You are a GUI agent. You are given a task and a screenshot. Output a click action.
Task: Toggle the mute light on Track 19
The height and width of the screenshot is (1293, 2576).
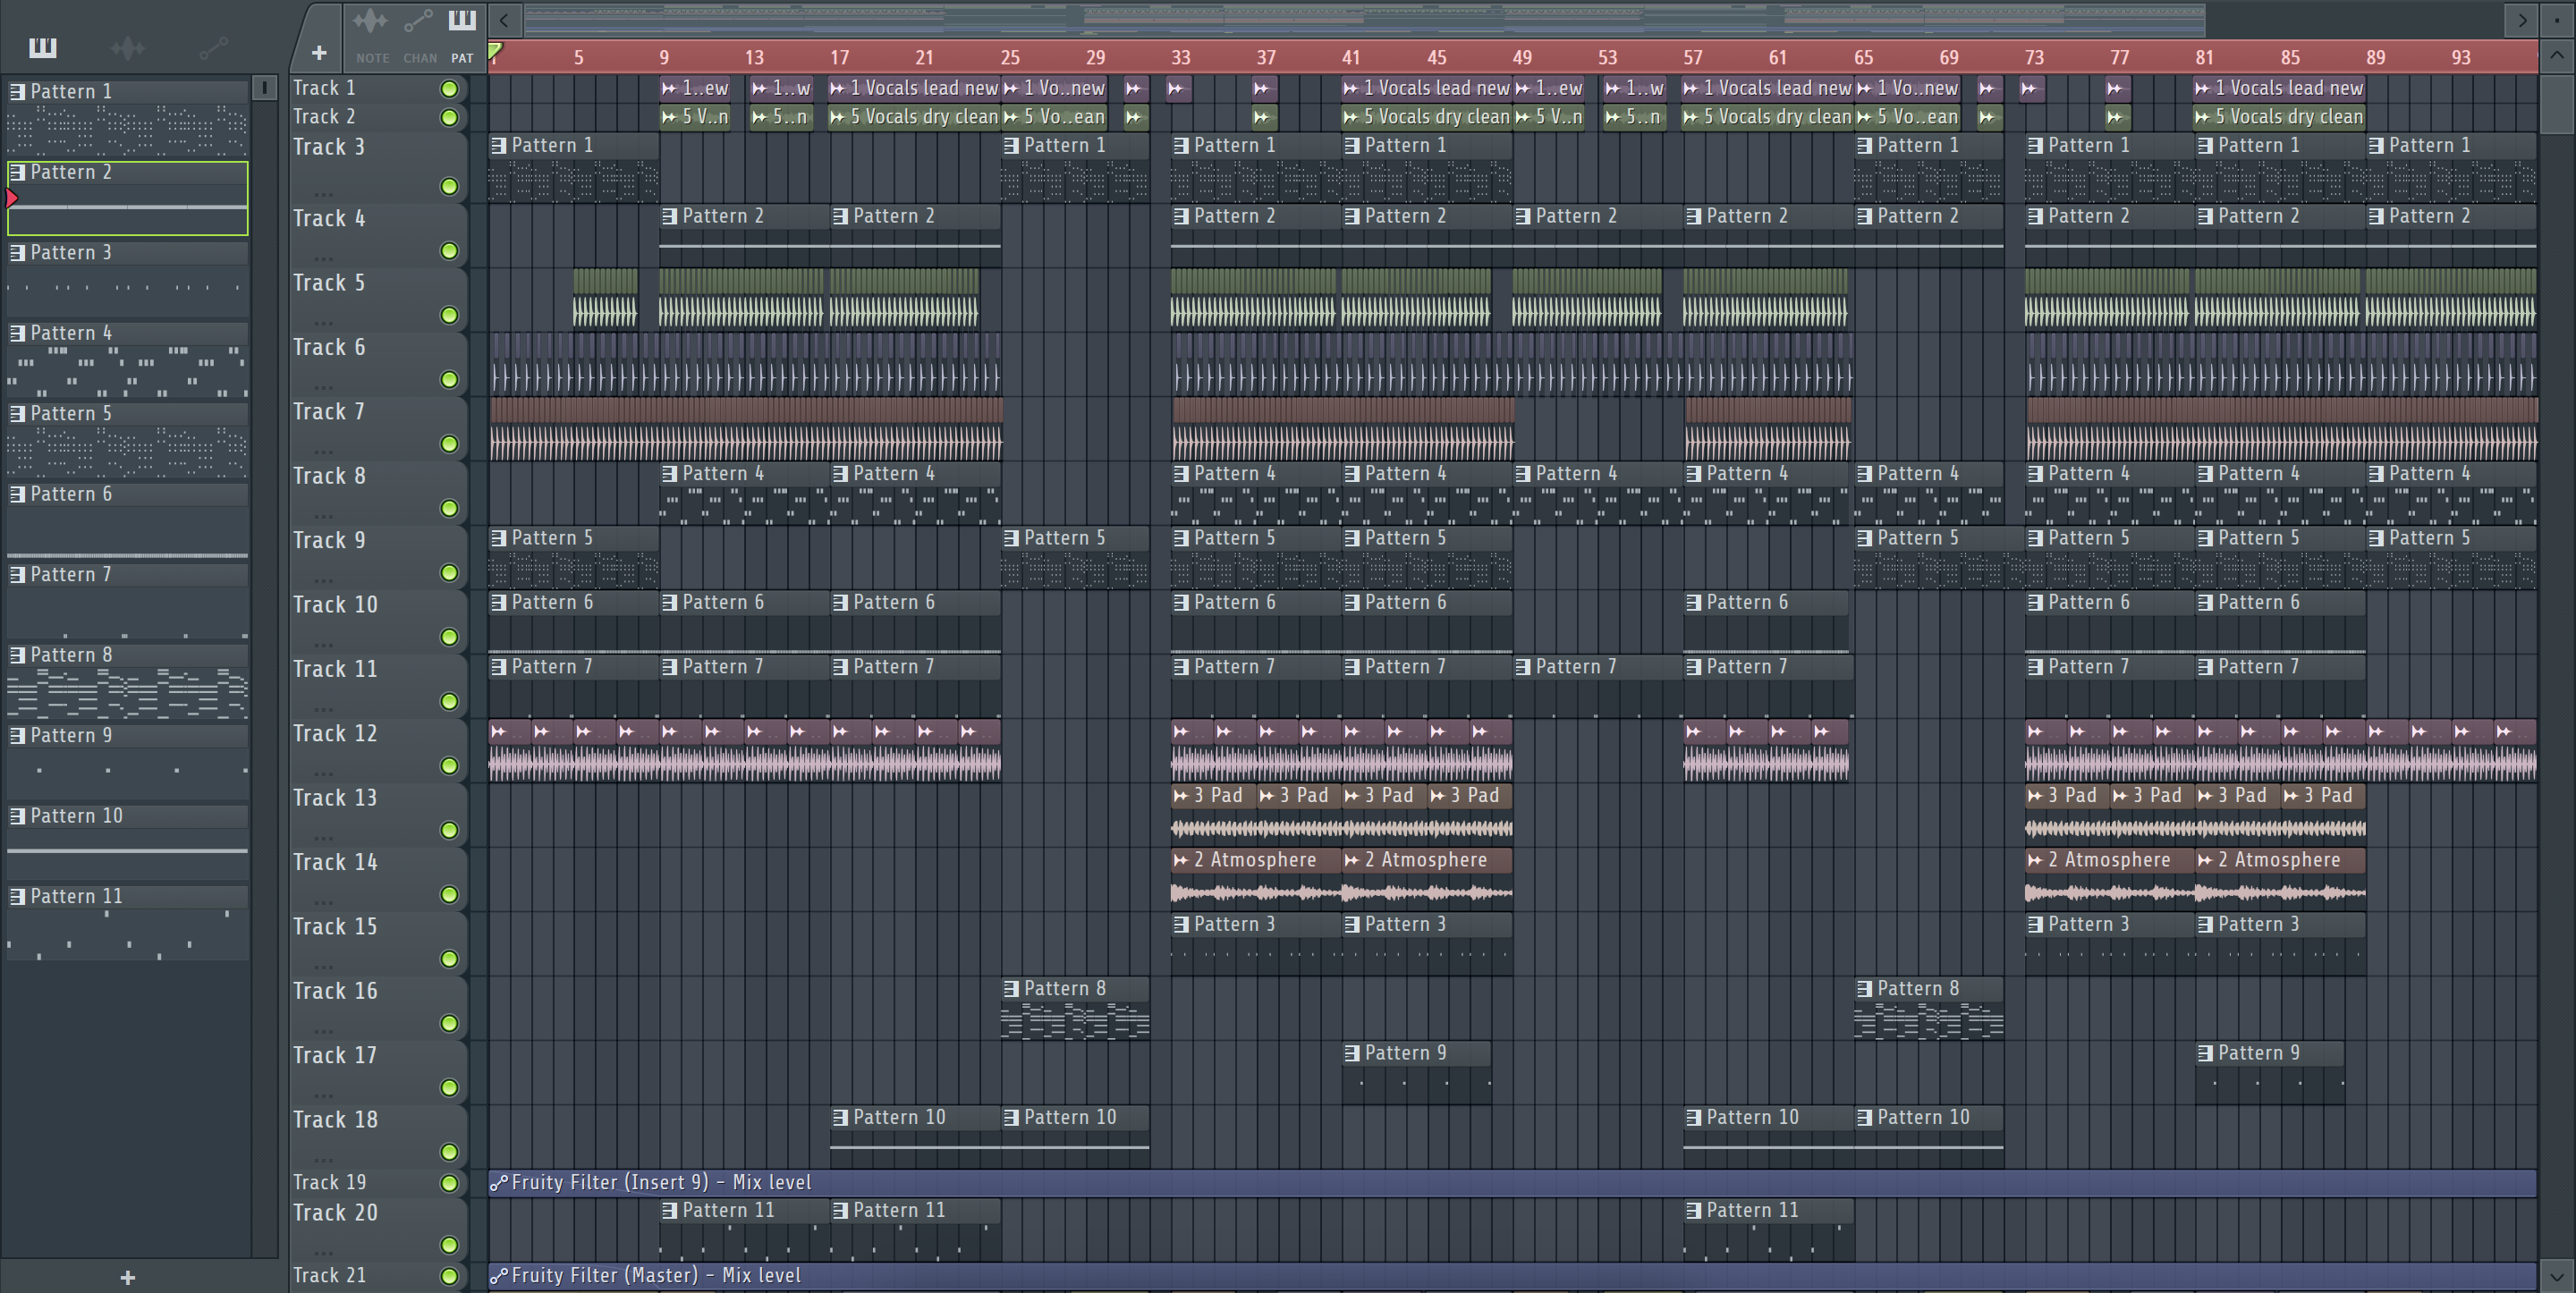point(450,1183)
